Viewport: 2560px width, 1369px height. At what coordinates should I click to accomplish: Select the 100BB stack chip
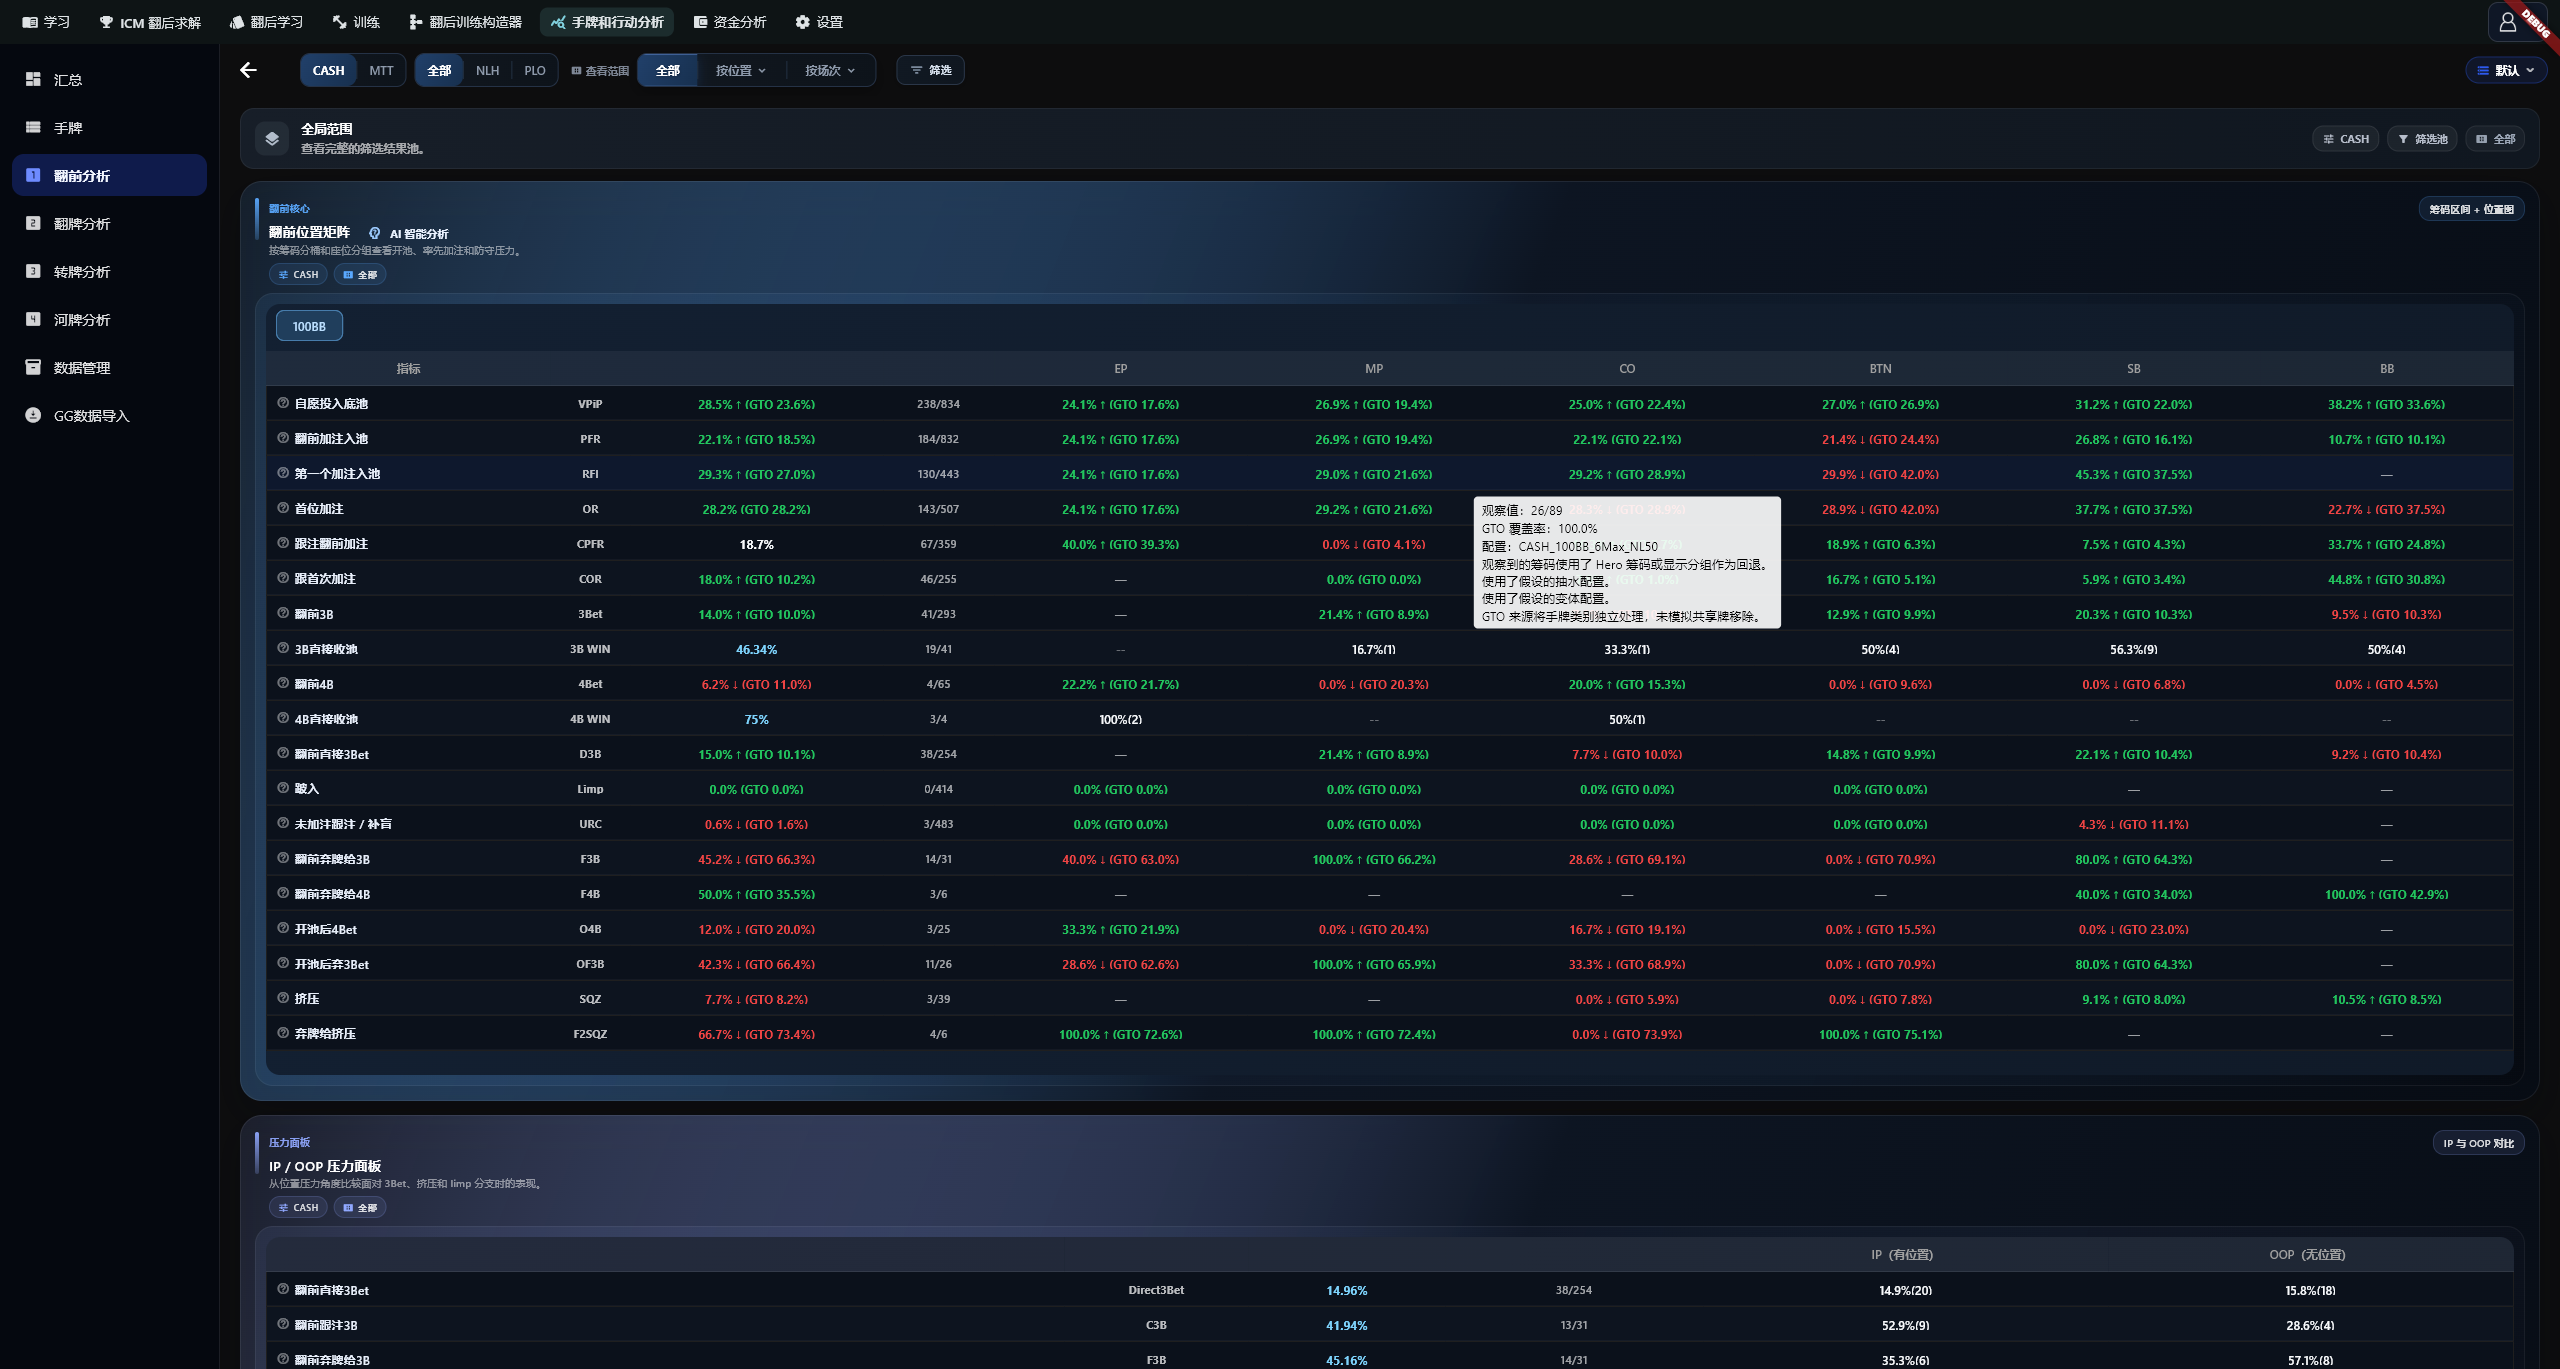click(309, 326)
